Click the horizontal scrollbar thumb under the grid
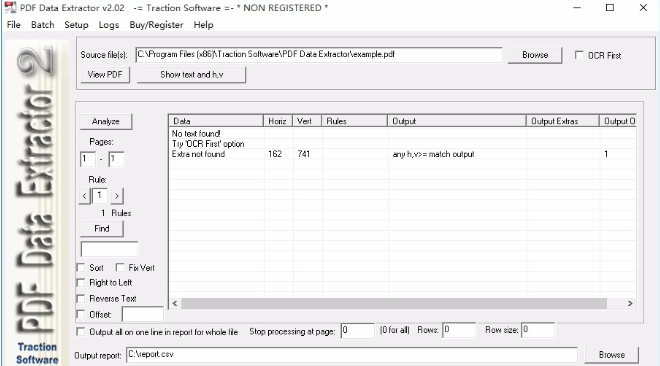660x366 pixels. tap(394, 303)
